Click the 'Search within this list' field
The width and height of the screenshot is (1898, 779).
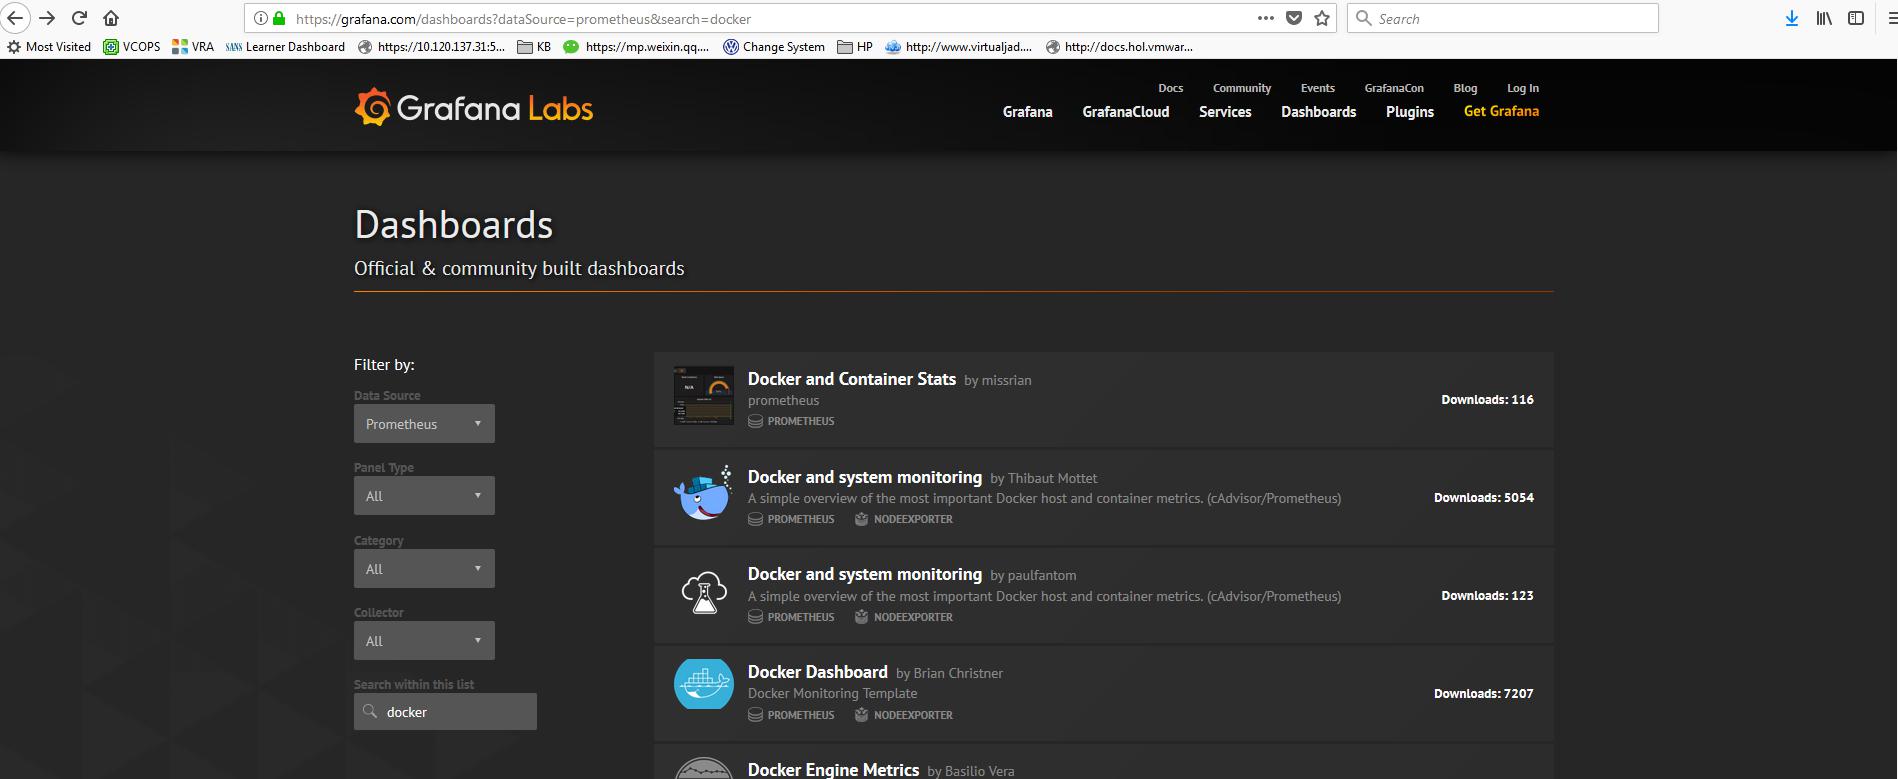(x=445, y=712)
